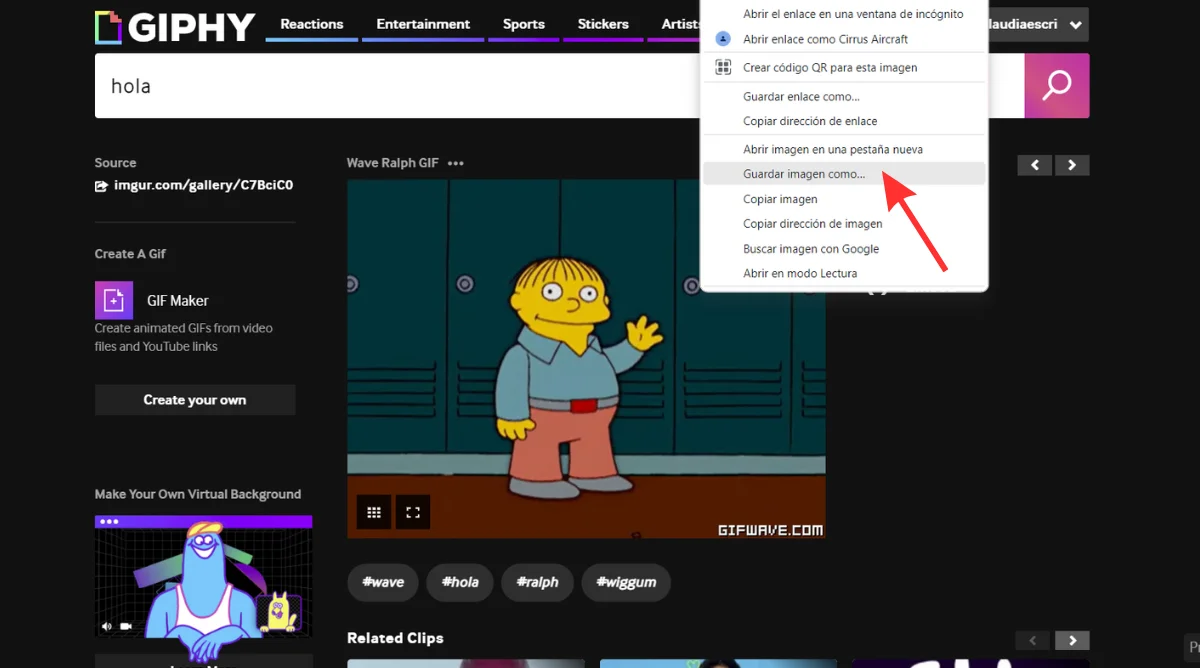Open the '...' options next to Wave Ralph GIF
This screenshot has height=668, width=1200.
[455, 162]
